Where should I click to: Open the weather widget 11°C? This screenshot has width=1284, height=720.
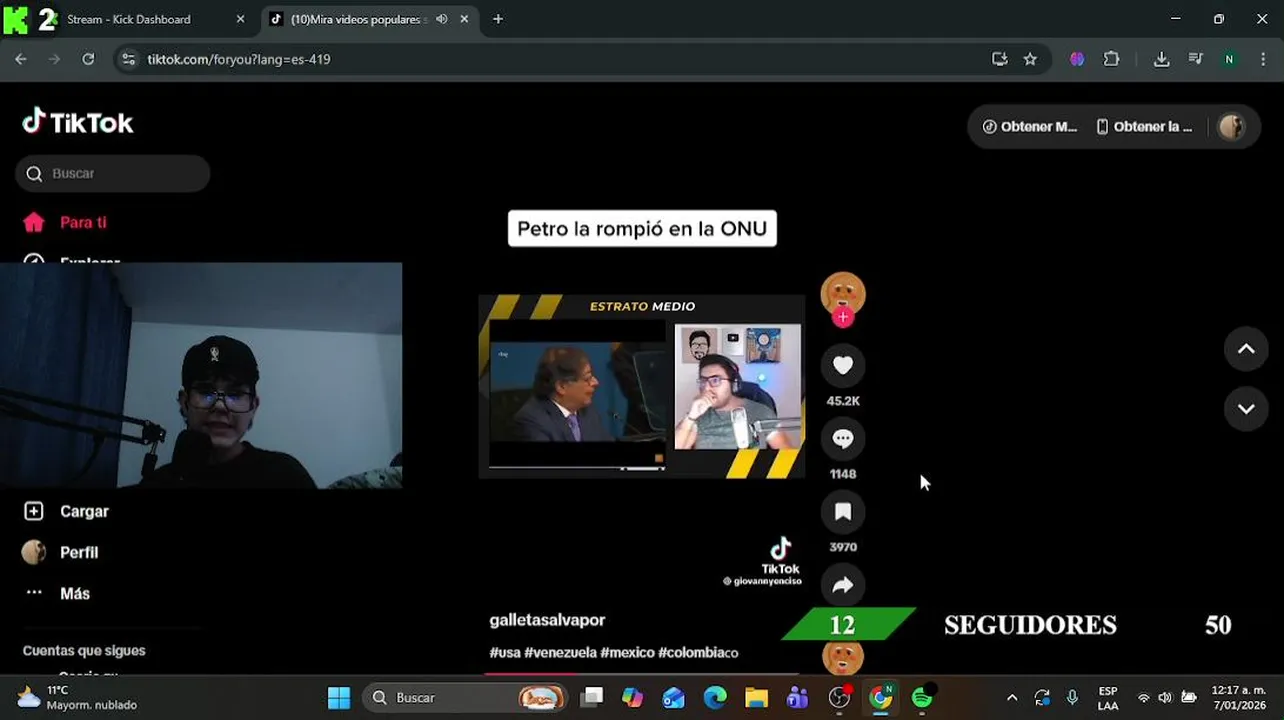pos(77,697)
